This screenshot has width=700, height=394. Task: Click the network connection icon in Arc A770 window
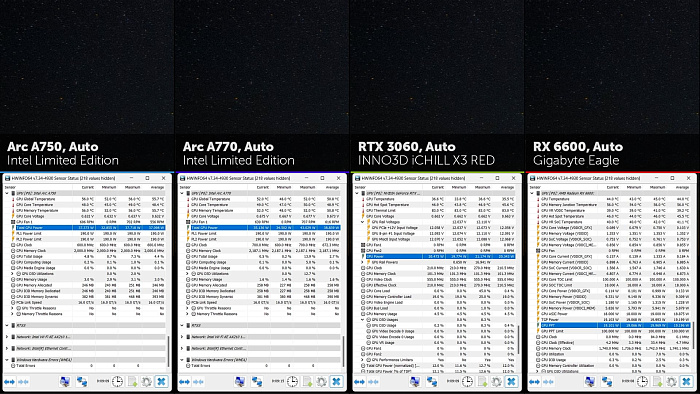click(x=257, y=382)
